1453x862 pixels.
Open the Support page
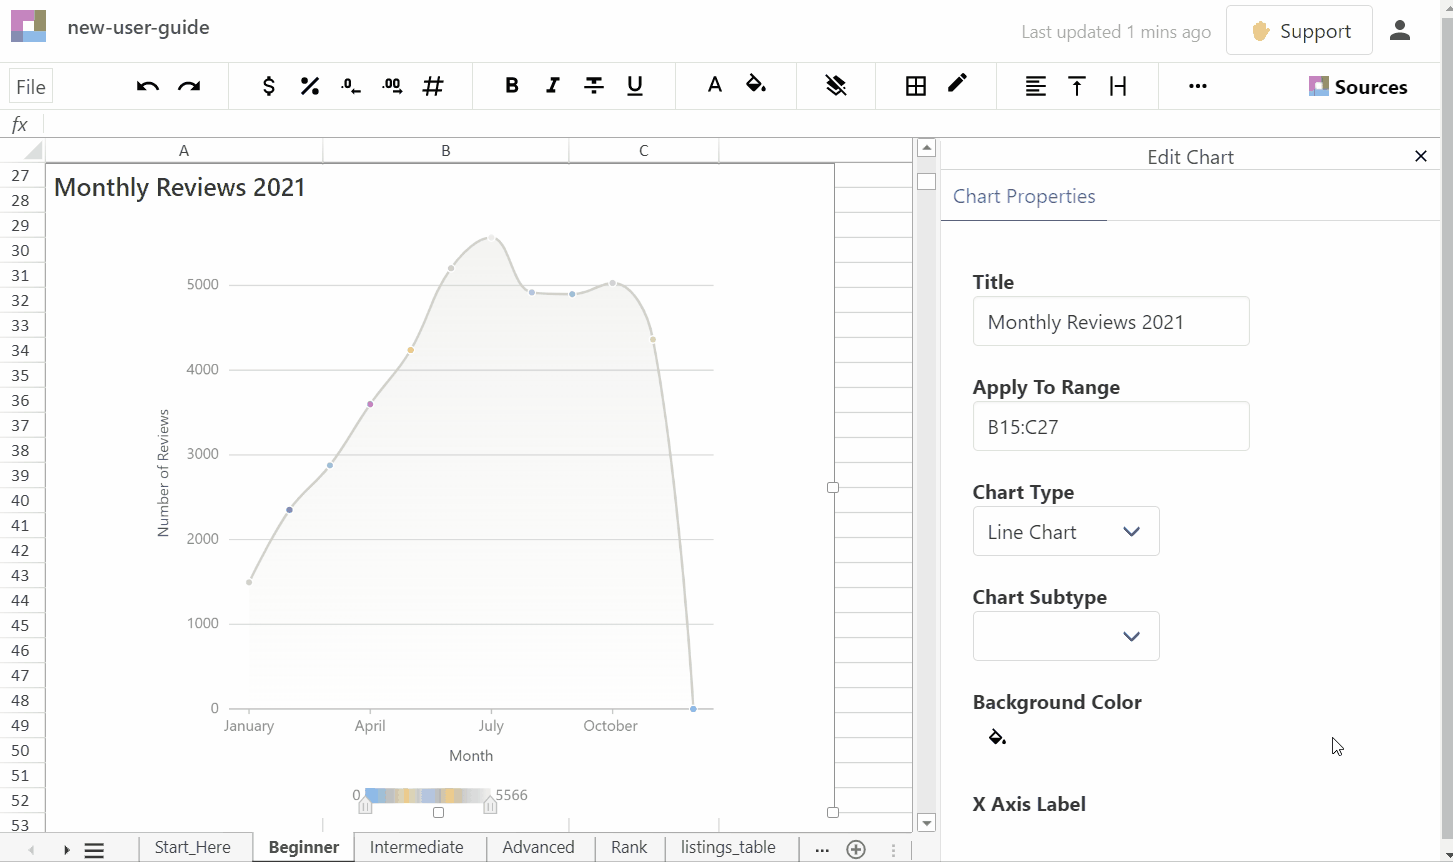coord(1299,30)
